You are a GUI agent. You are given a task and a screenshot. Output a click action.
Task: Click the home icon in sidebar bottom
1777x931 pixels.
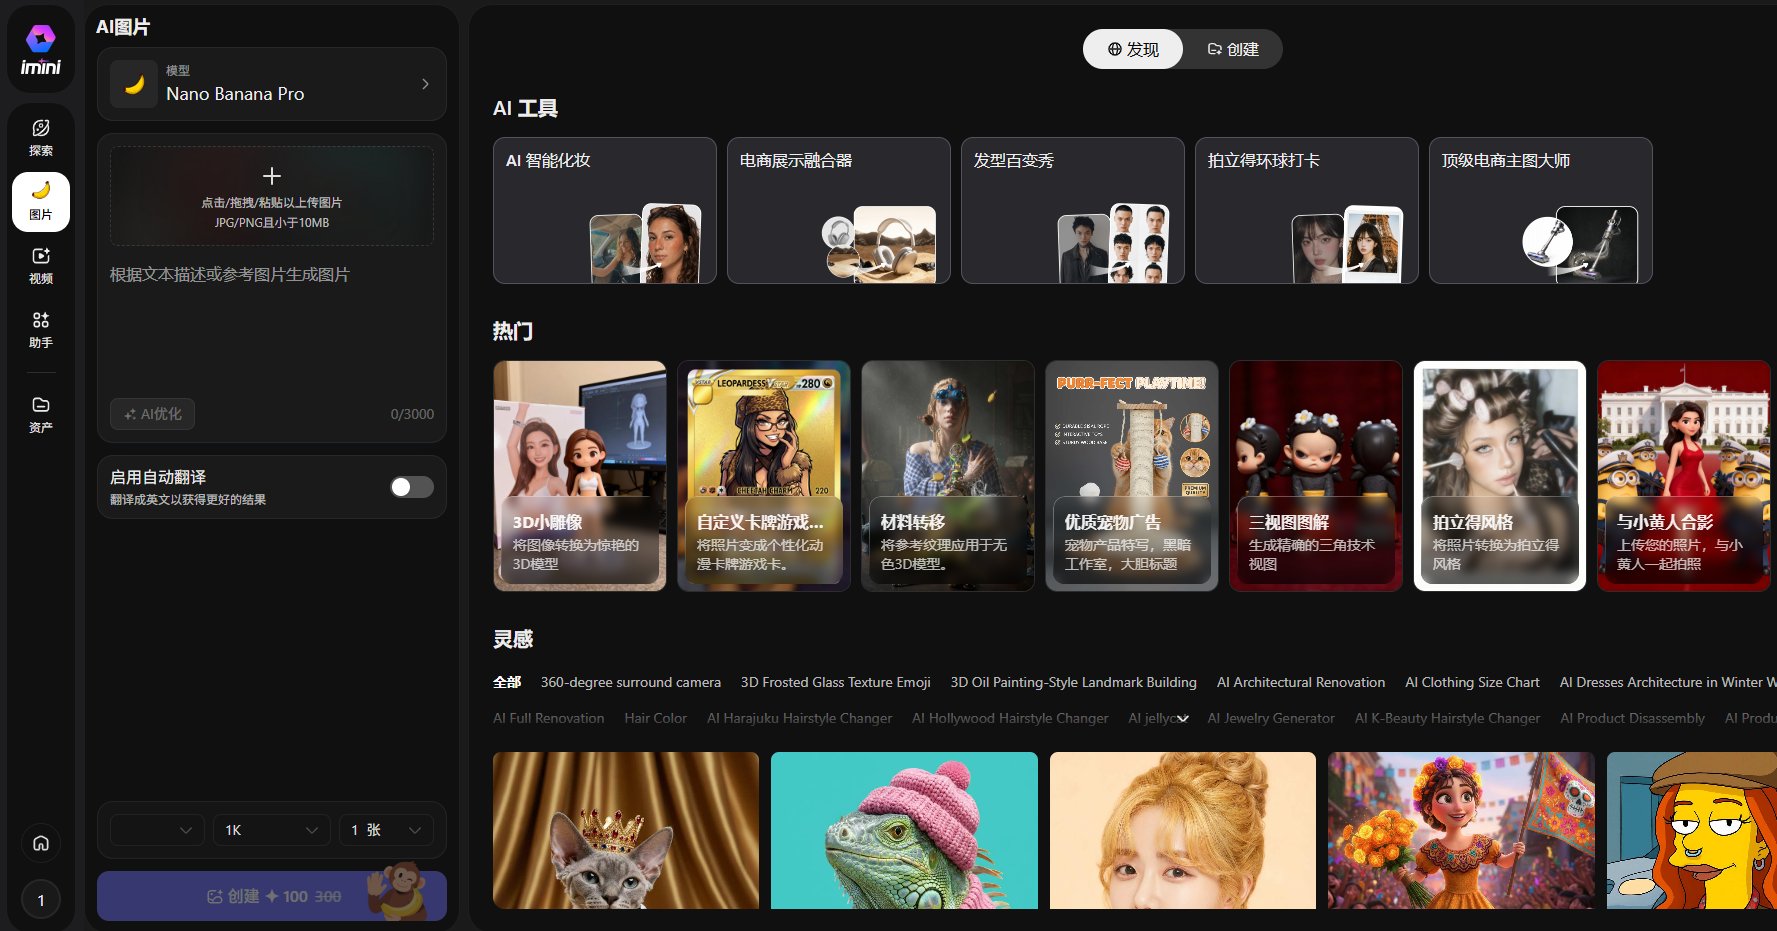[41, 843]
